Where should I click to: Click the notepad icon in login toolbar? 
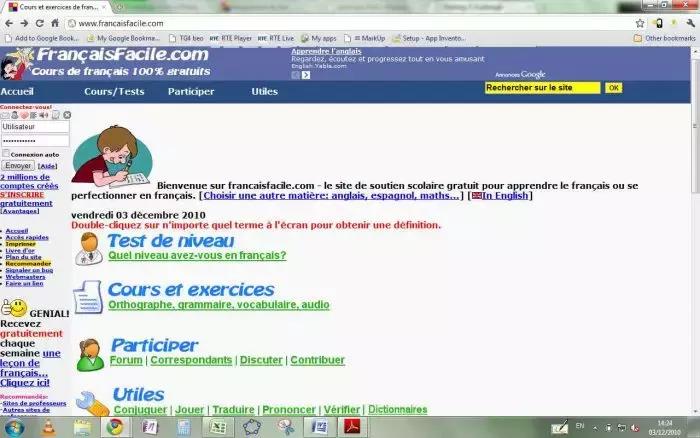coord(55,115)
